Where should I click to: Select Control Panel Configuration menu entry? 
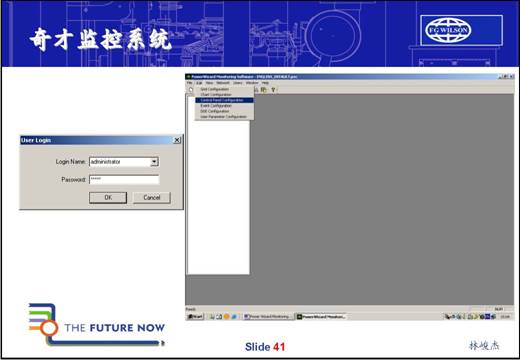[224, 100]
